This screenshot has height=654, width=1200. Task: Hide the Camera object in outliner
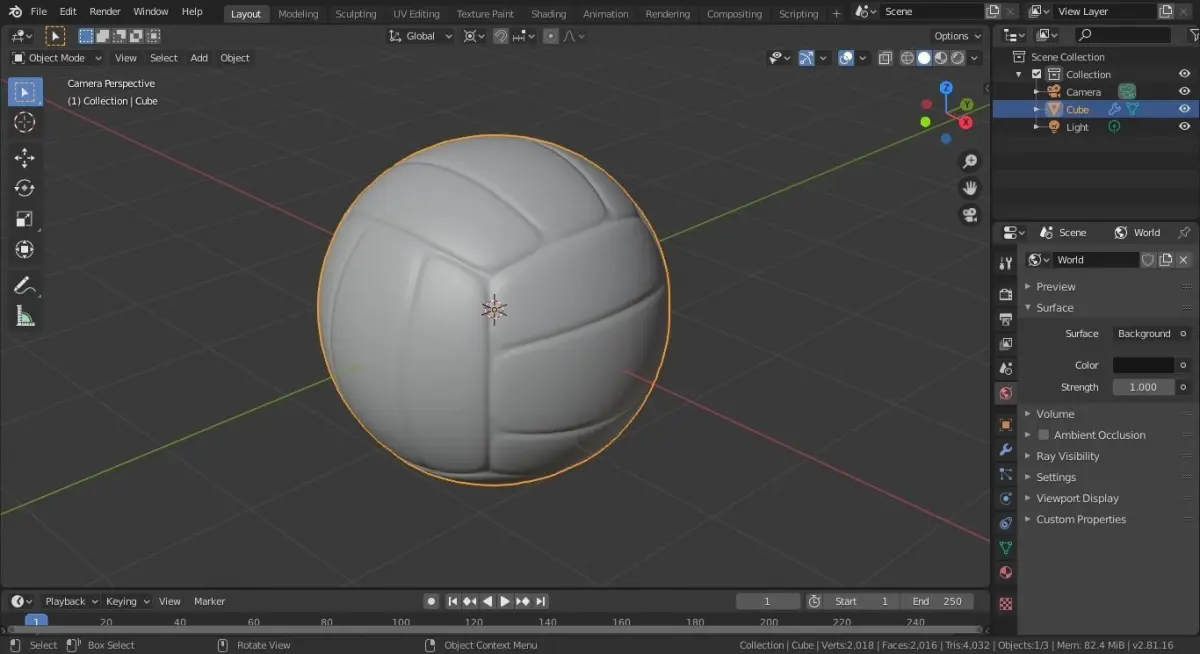coord(1184,92)
